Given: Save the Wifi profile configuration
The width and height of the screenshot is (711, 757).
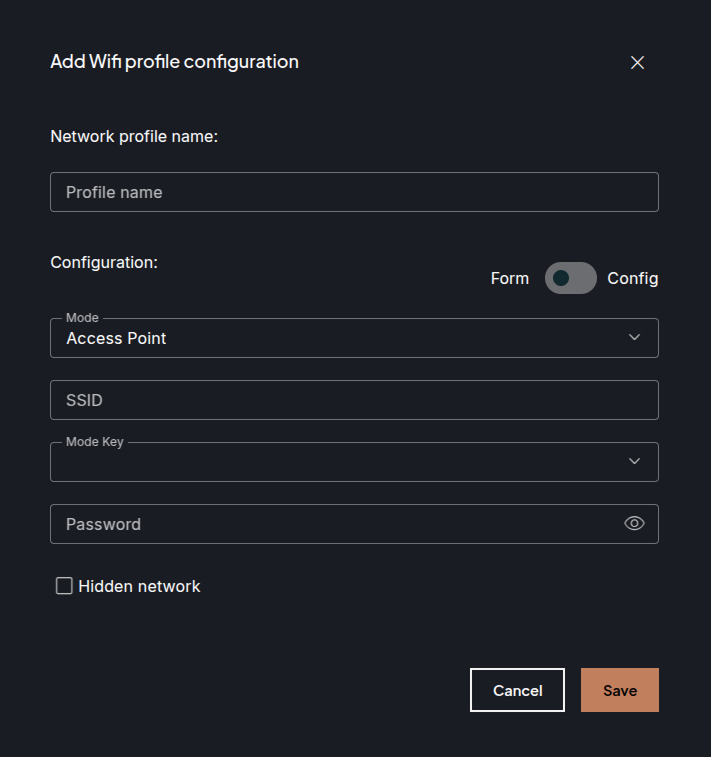Looking at the screenshot, I should [619, 690].
